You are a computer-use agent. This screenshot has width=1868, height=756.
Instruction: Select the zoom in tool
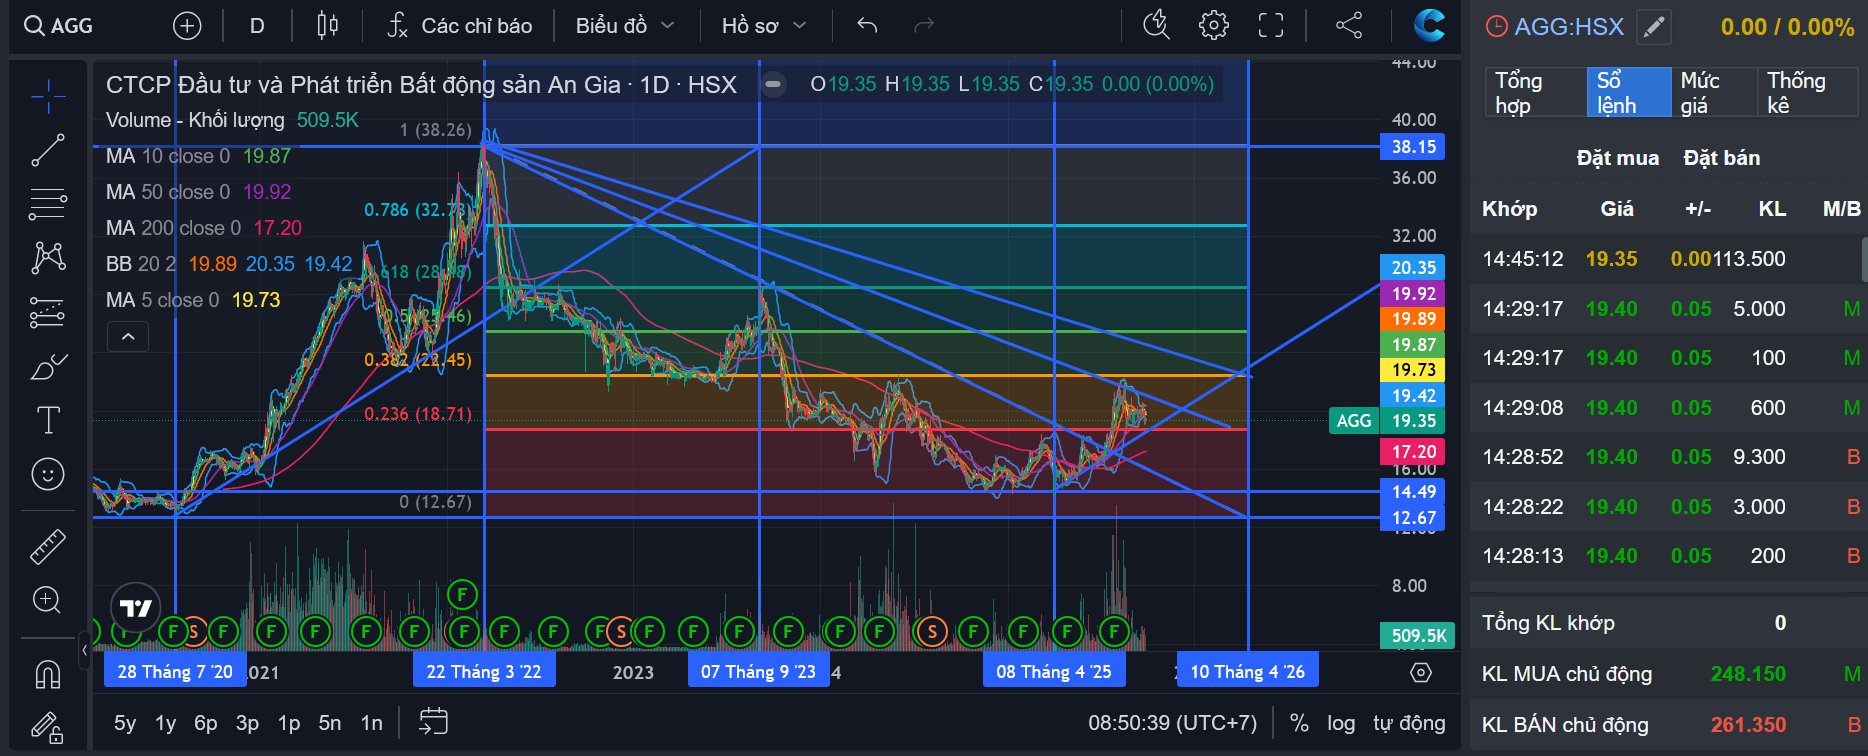[48, 600]
